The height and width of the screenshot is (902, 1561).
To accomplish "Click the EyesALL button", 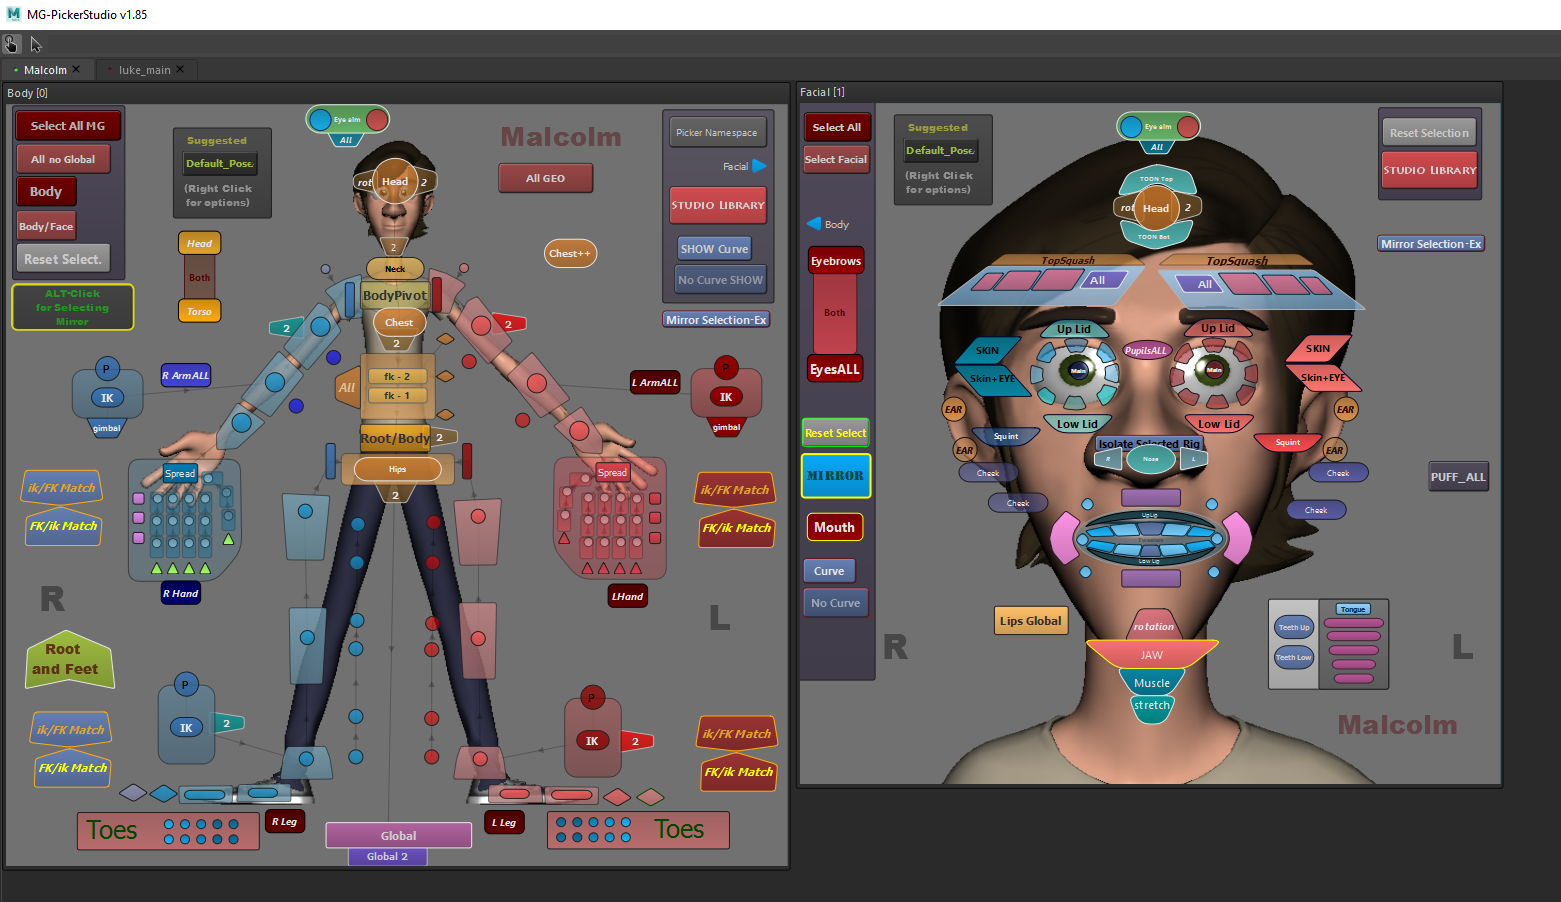I will click(835, 369).
